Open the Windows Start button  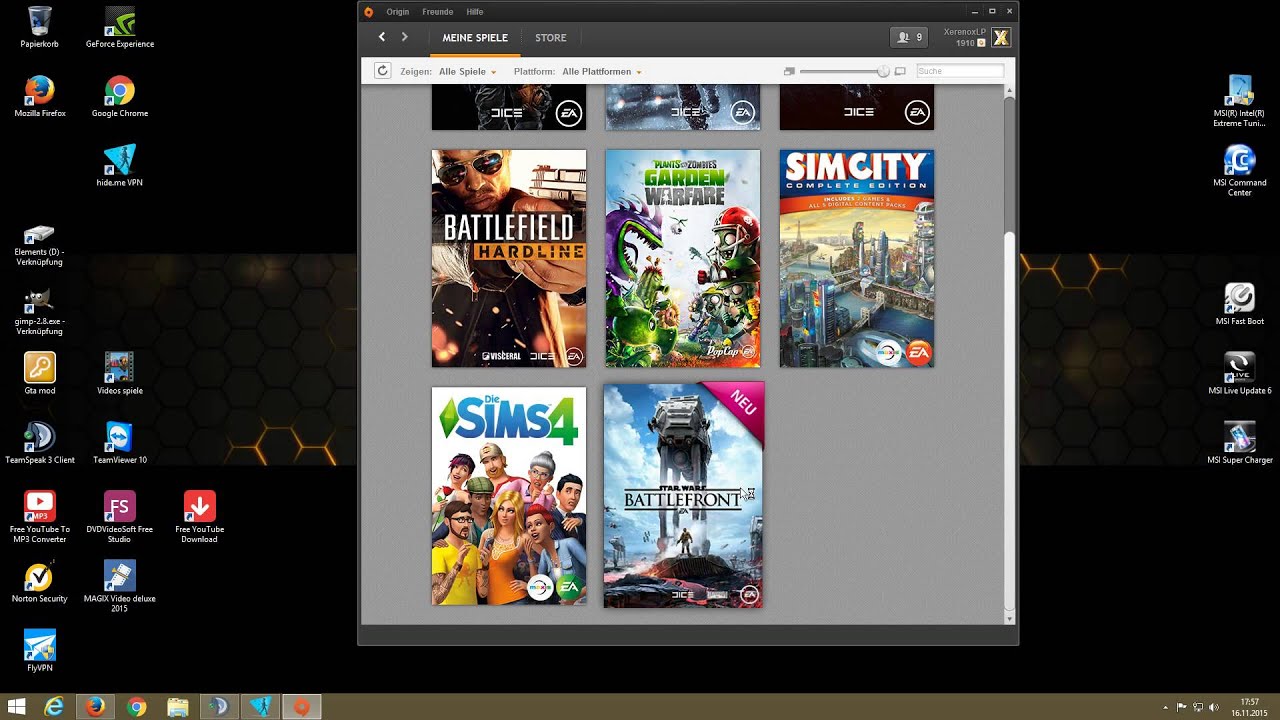point(16,707)
